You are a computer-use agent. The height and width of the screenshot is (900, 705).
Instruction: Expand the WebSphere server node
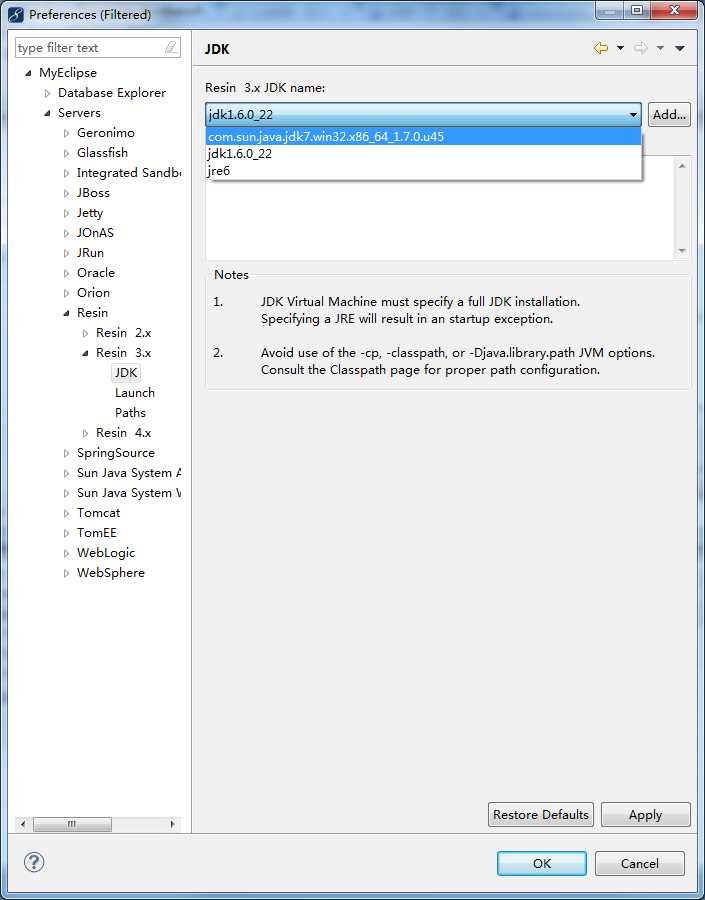(x=67, y=573)
